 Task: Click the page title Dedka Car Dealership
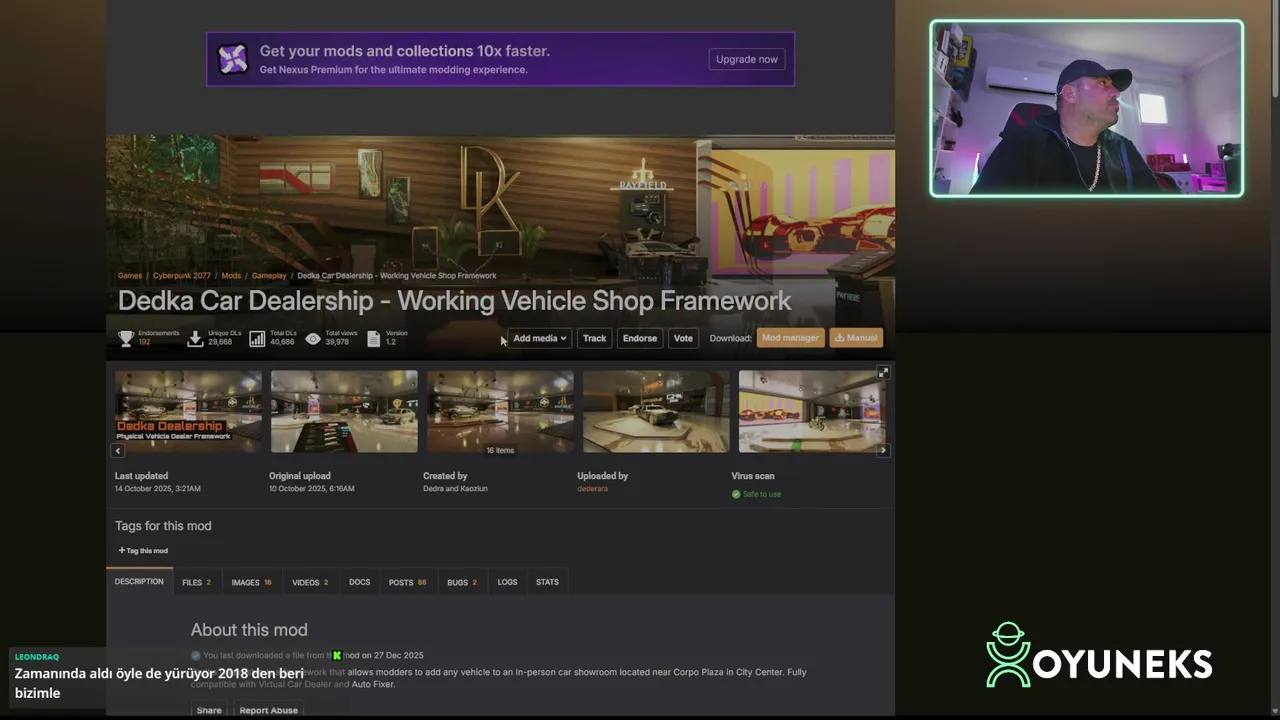point(454,301)
